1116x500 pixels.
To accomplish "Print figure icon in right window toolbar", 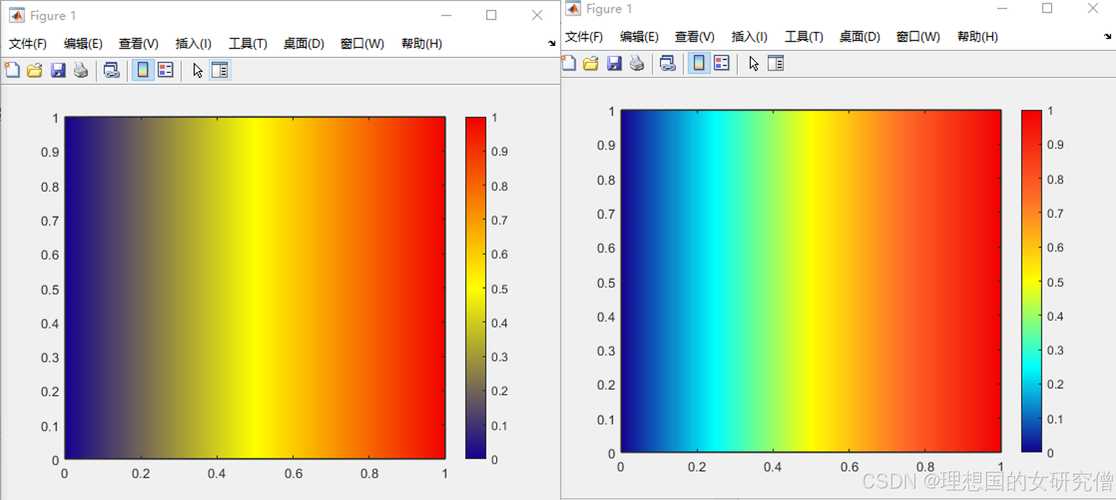I will 636,63.
